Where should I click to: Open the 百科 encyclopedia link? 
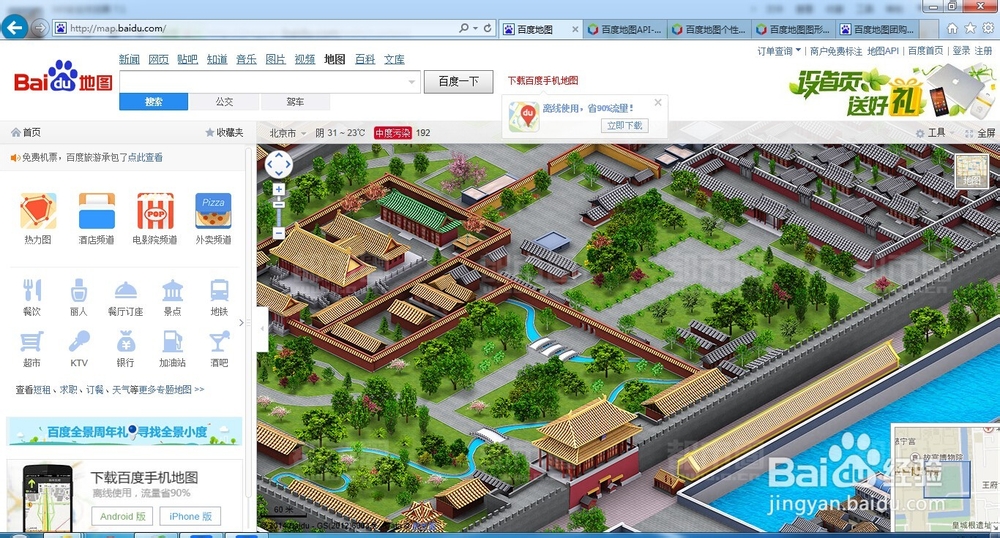[365, 59]
